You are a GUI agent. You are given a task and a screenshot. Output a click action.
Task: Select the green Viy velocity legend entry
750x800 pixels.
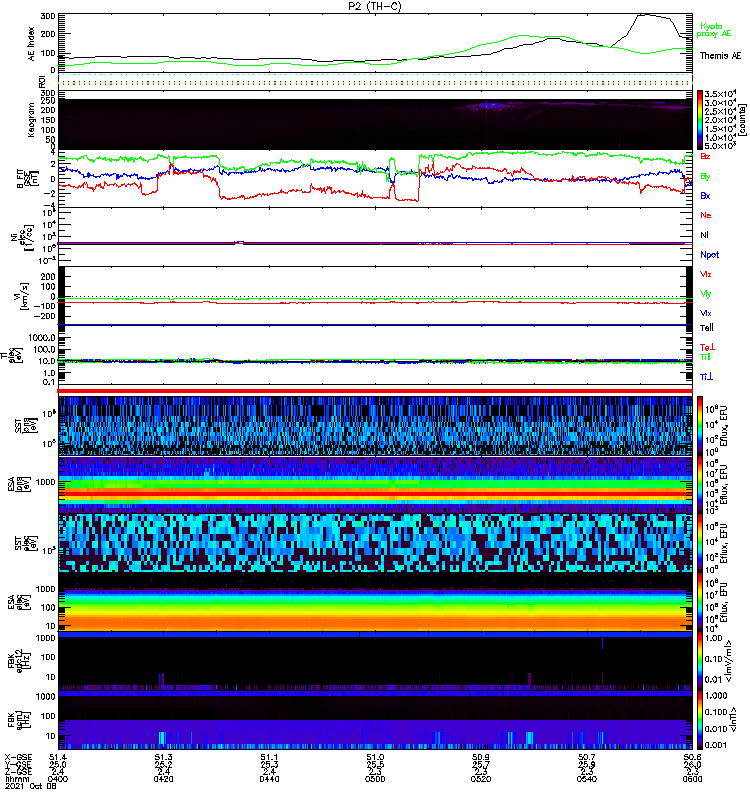pyautogui.click(x=706, y=294)
